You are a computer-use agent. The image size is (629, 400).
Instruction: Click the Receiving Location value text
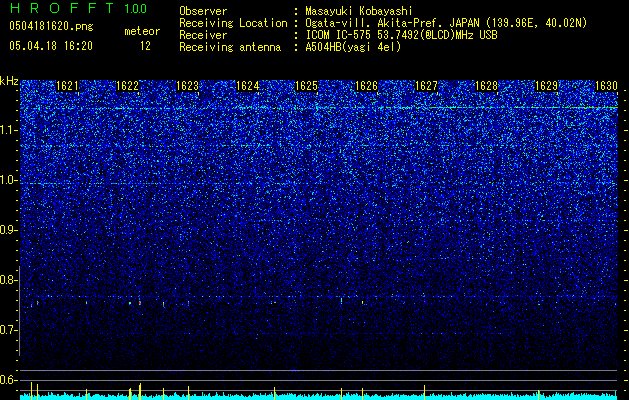pos(446,23)
